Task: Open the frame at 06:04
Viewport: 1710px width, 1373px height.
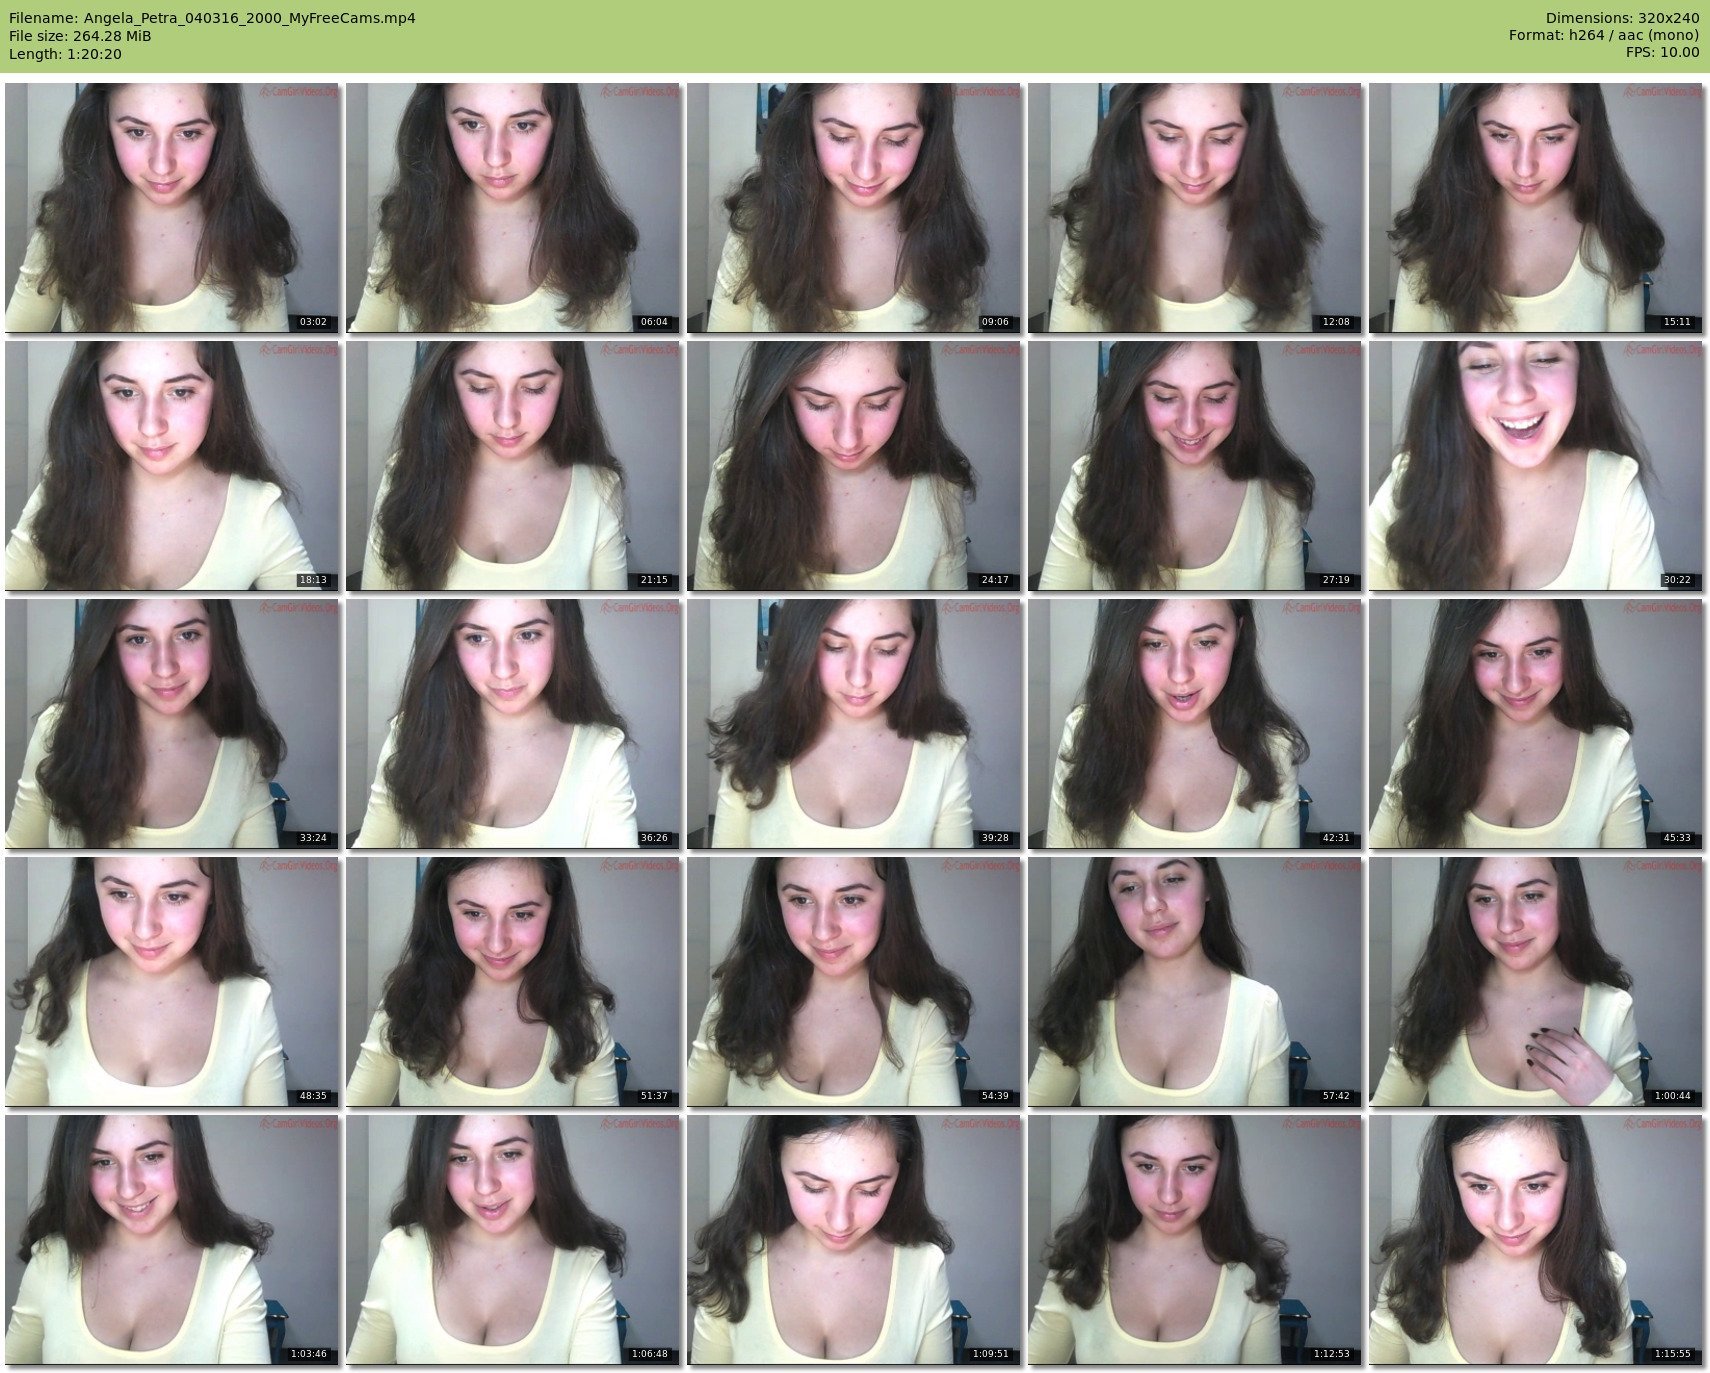Action: point(513,207)
